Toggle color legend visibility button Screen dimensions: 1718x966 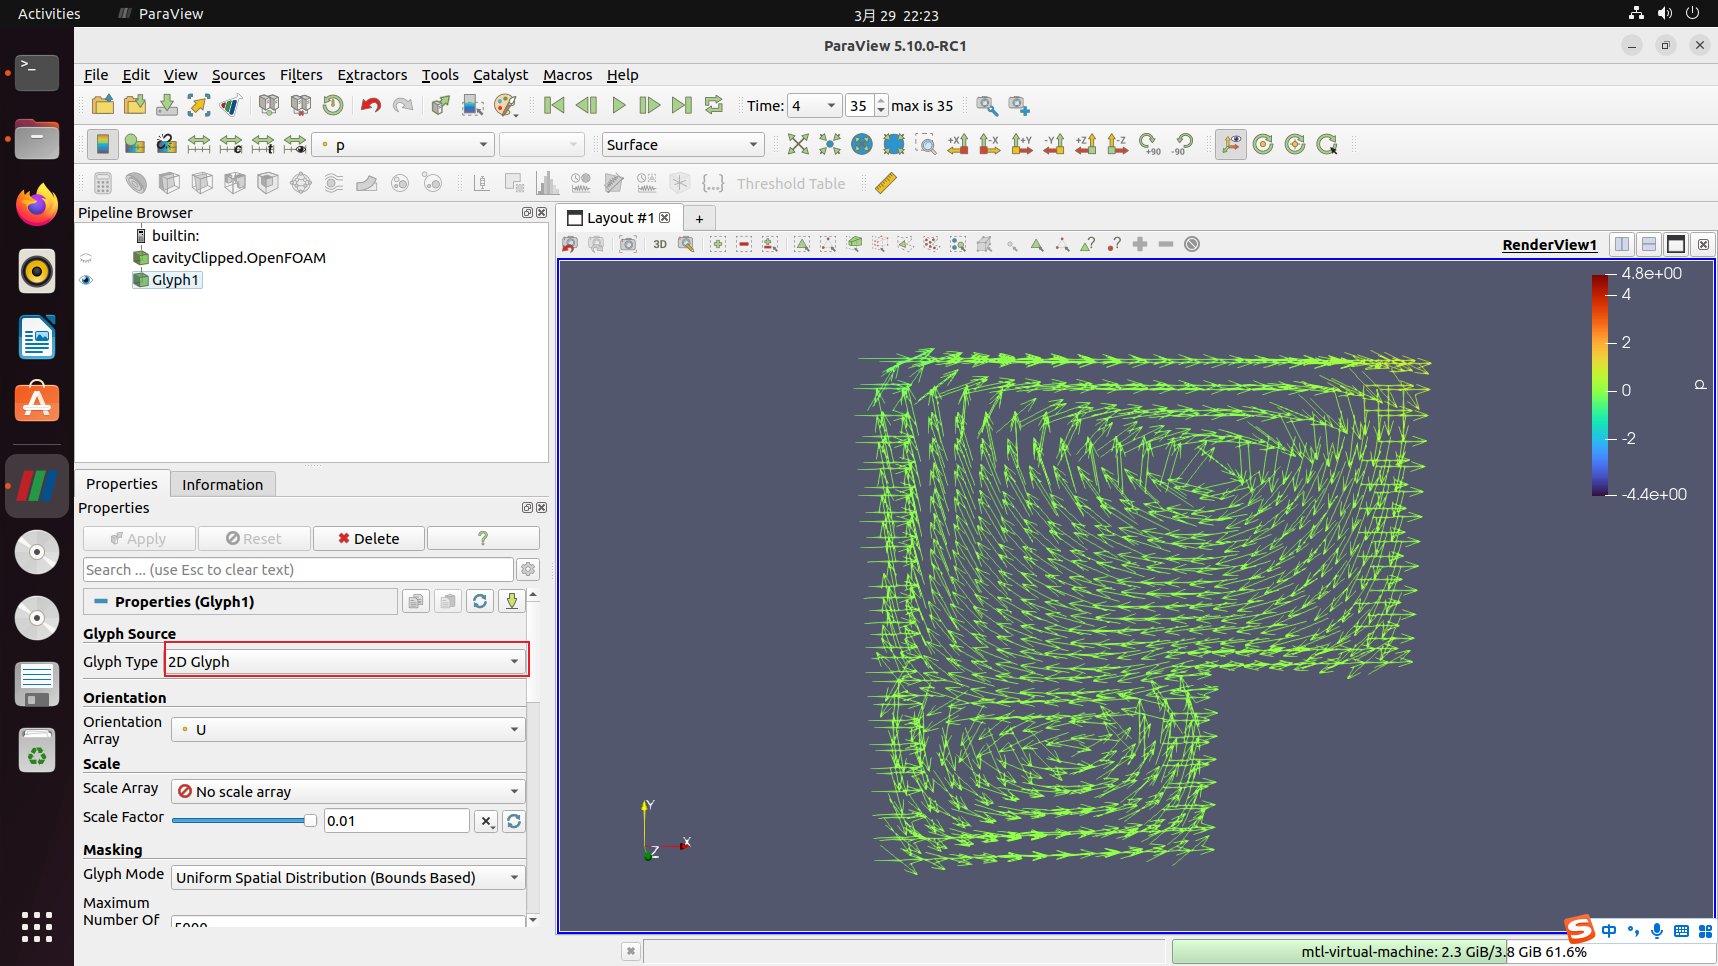click(103, 144)
